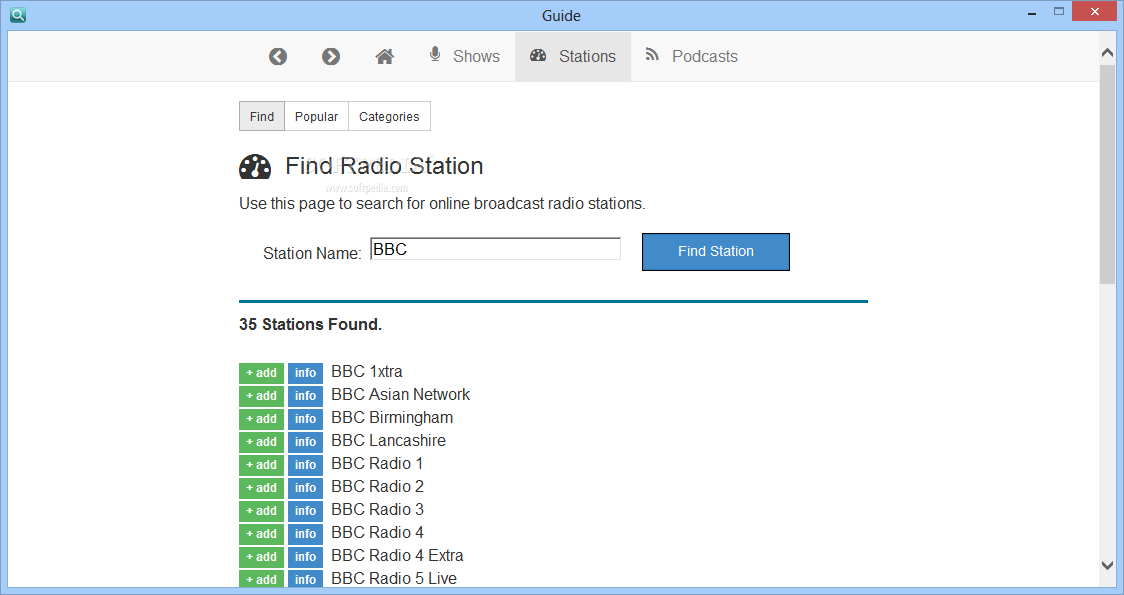The image size is (1124, 595).
Task: Click the BBC 1xtra station name
Action: [367, 371]
